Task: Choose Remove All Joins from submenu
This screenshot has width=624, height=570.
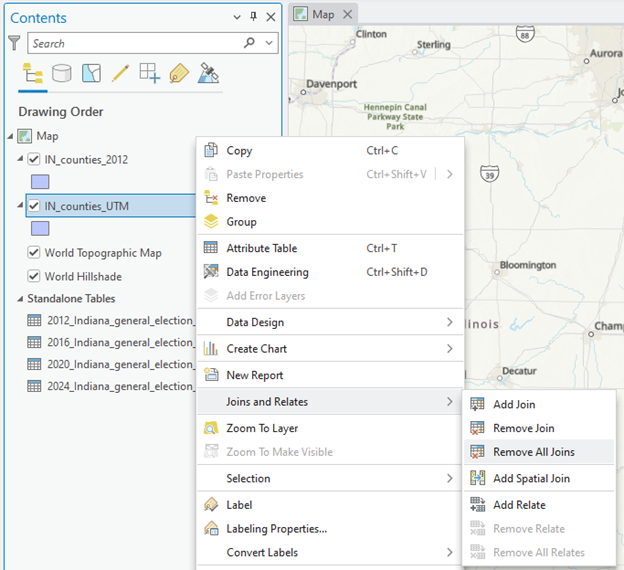Action: click(x=533, y=452)
